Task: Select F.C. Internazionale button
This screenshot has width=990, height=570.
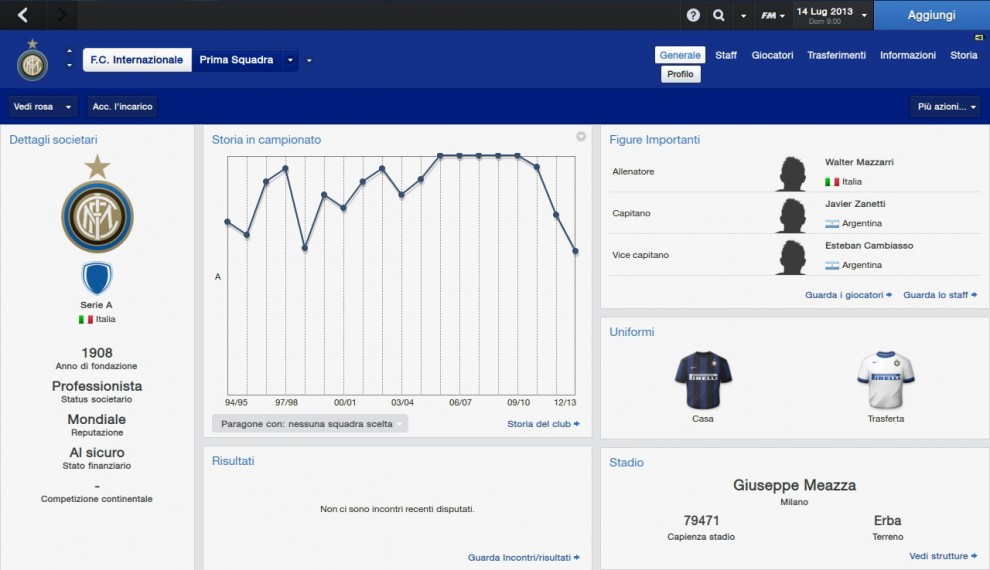Action: (136, 60)
